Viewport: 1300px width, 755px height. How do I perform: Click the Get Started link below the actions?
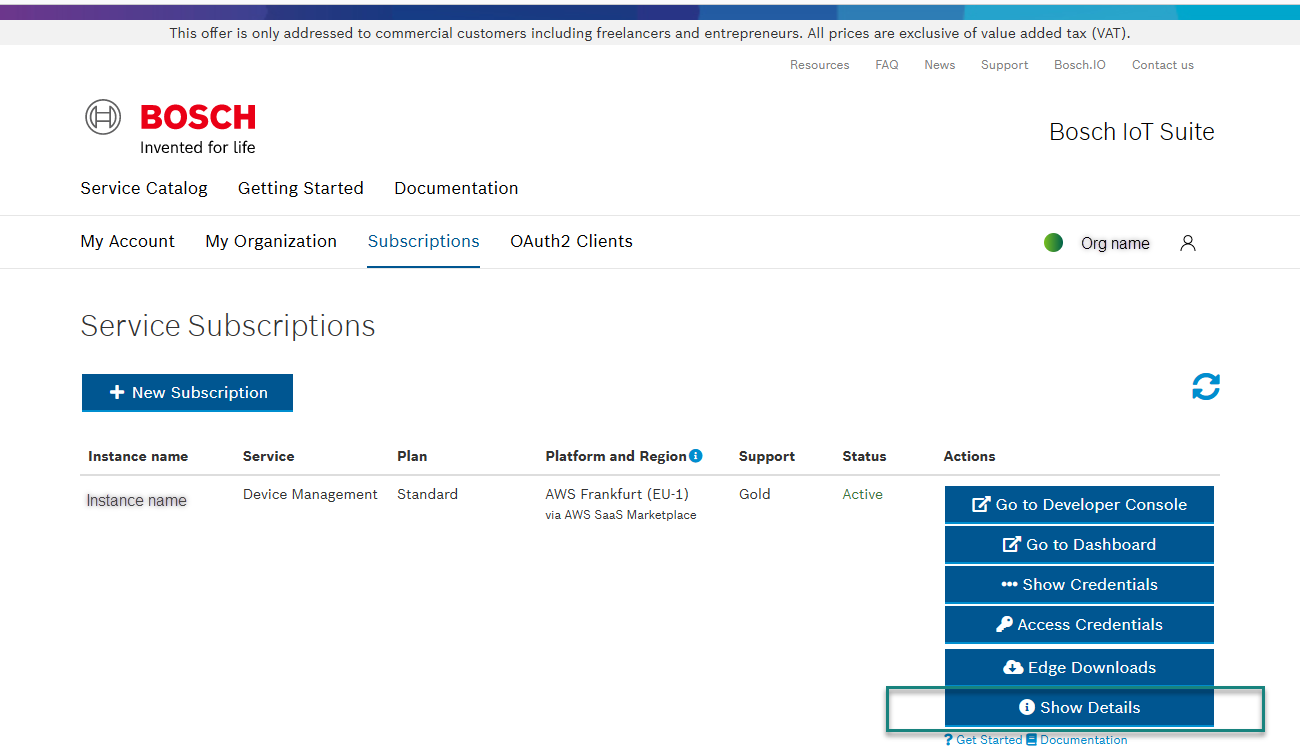pyautogui.click(x=983, y=740)
